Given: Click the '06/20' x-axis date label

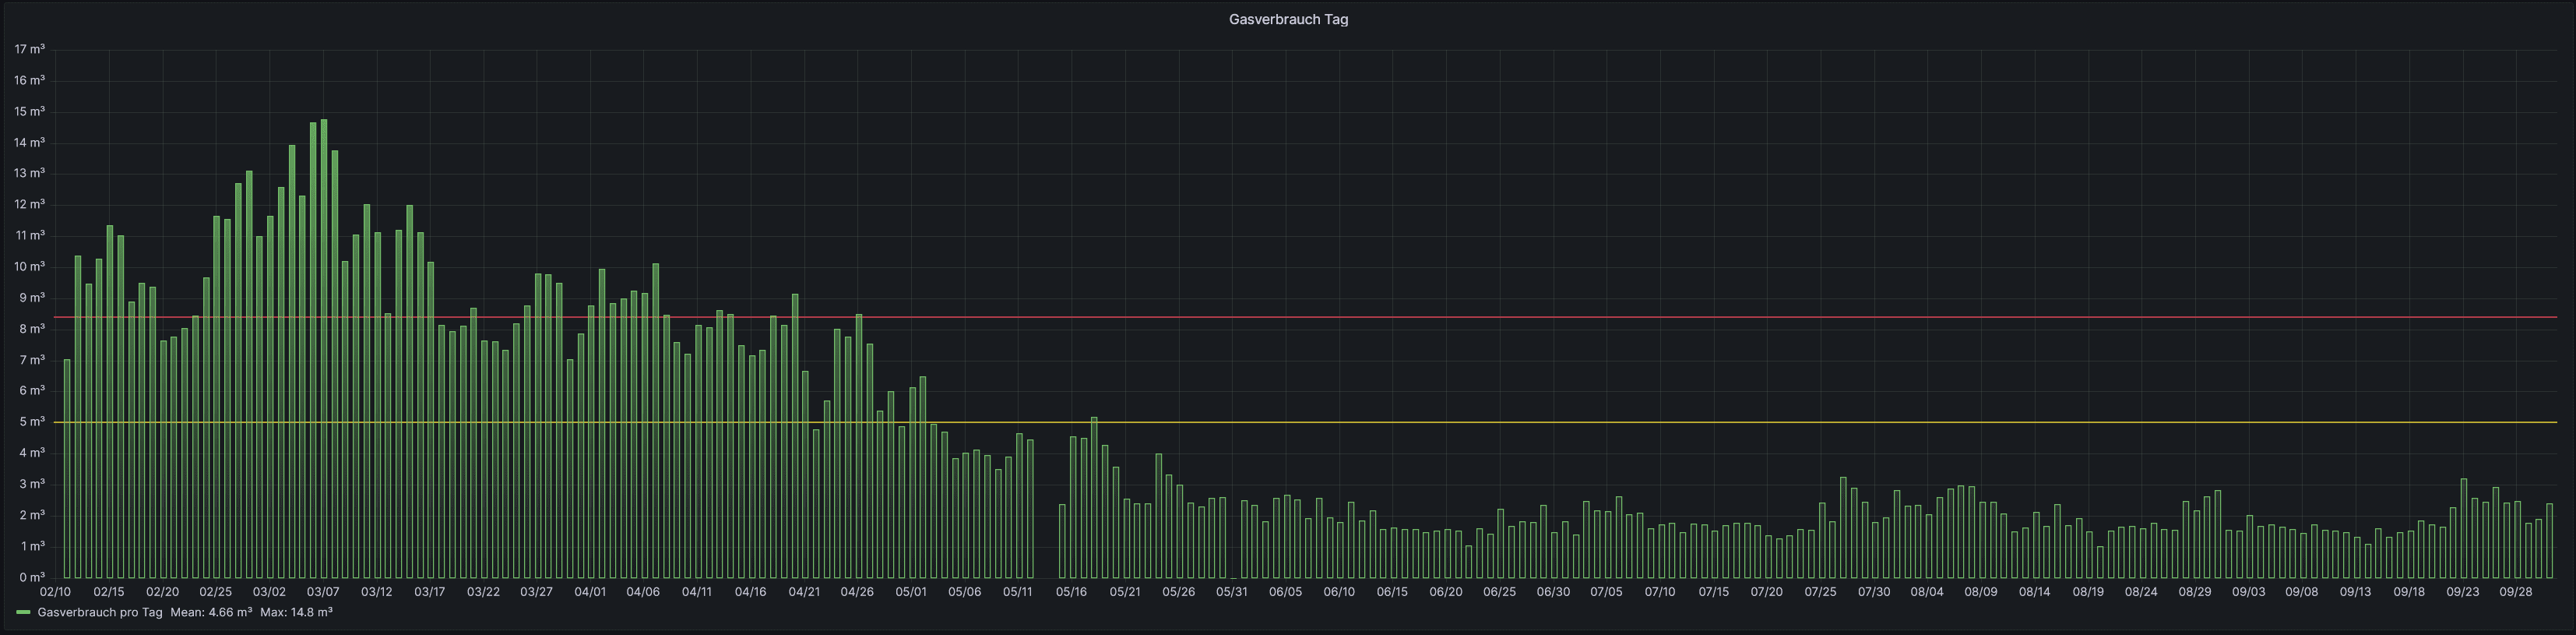Looking at the screenshot, I should point(1446,591).
